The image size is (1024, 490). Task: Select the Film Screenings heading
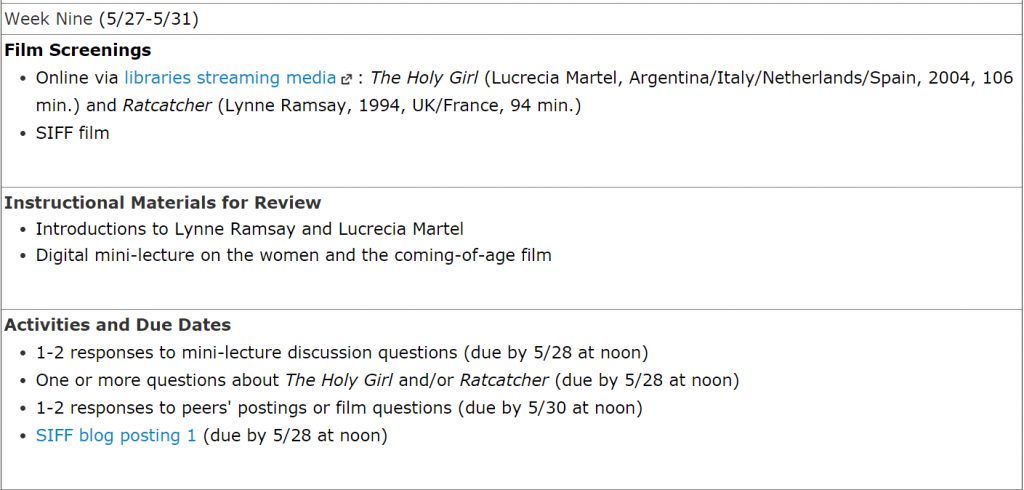78,49
